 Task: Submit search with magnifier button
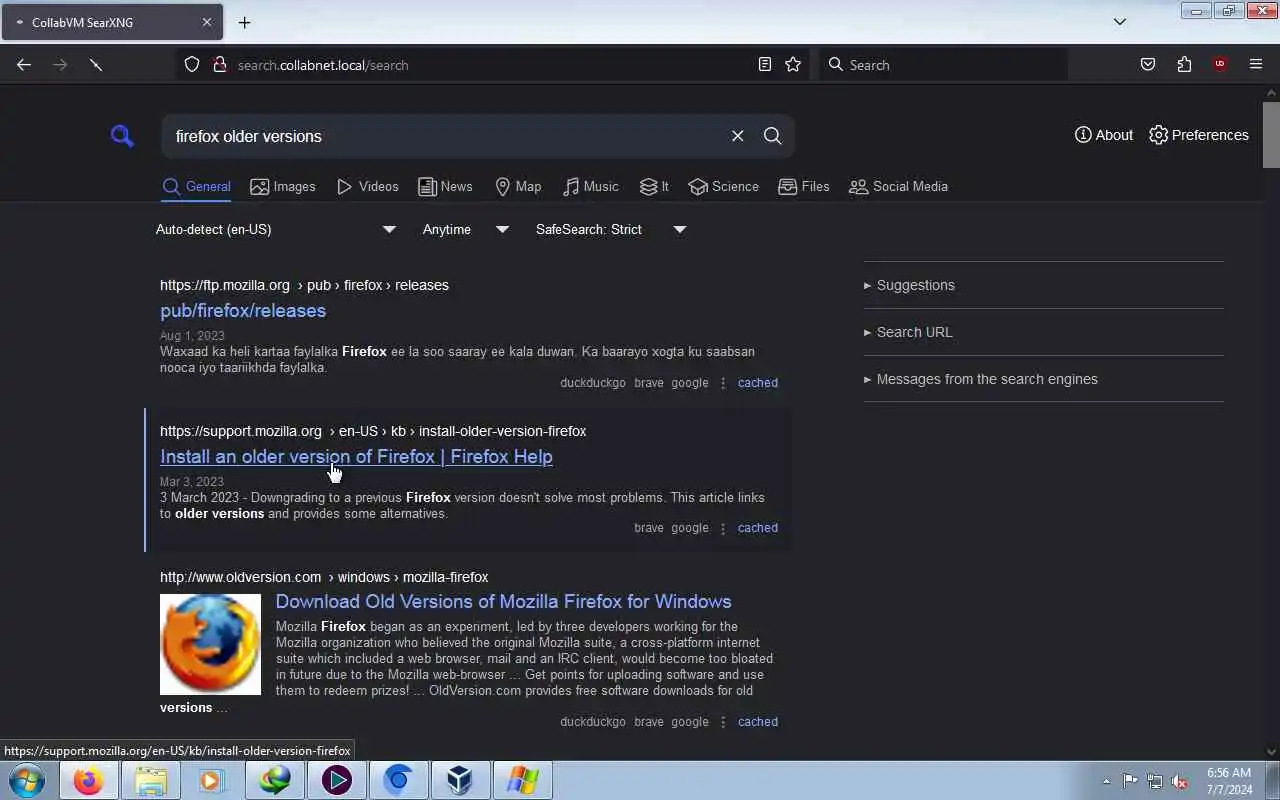pos(772,136)
